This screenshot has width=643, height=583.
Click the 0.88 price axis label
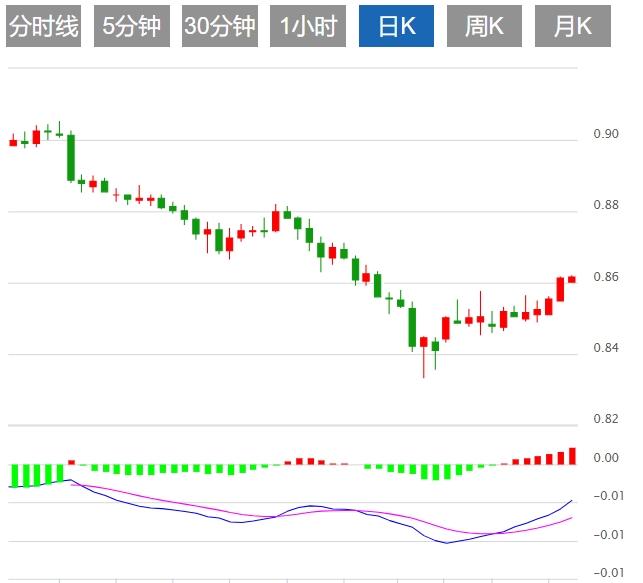(x=606, y=205)
